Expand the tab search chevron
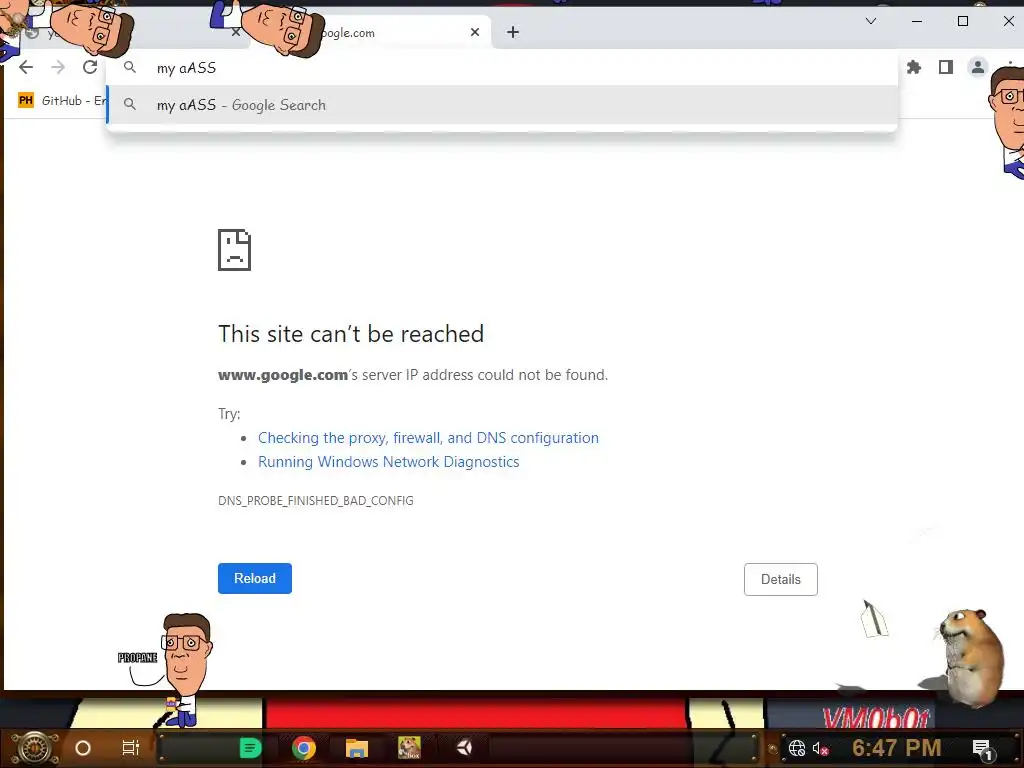The image size is (1024, 768). pos(871,21)
